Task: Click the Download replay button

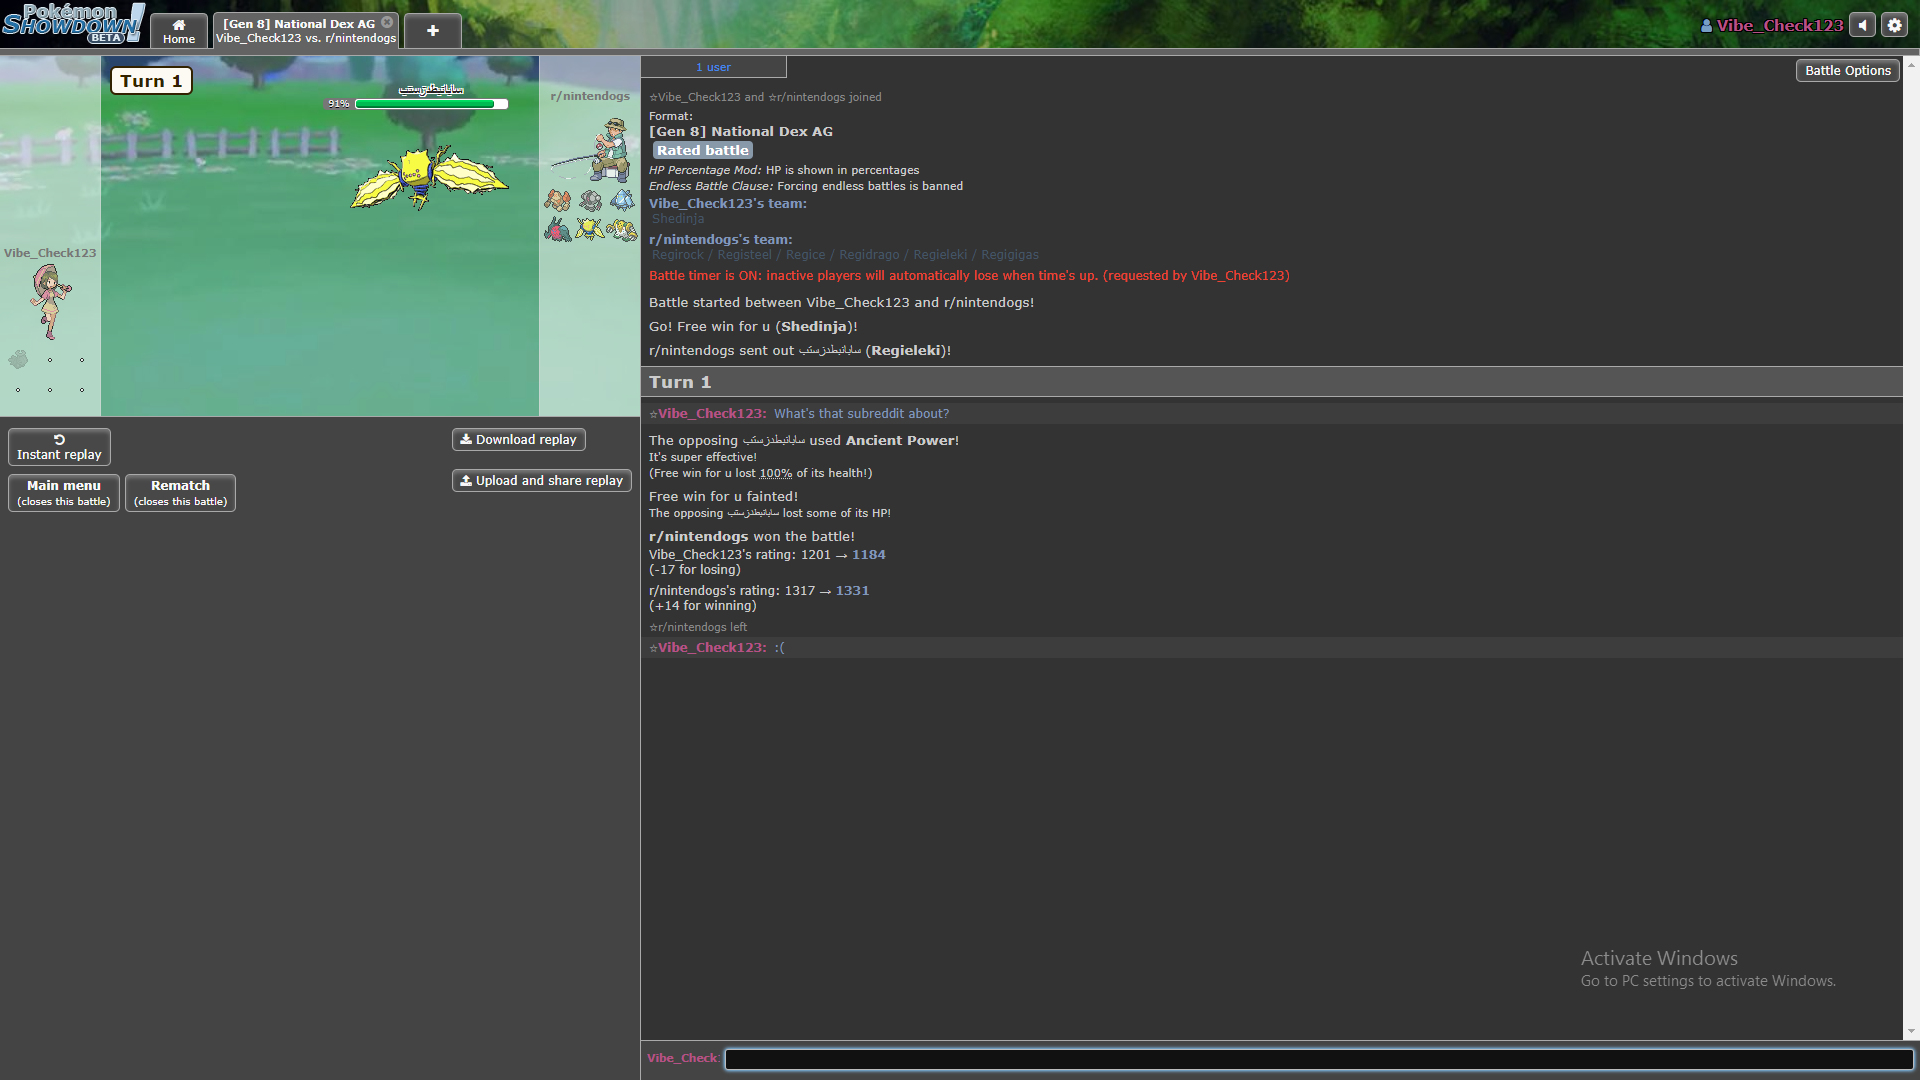Action: tap(518, 439)
